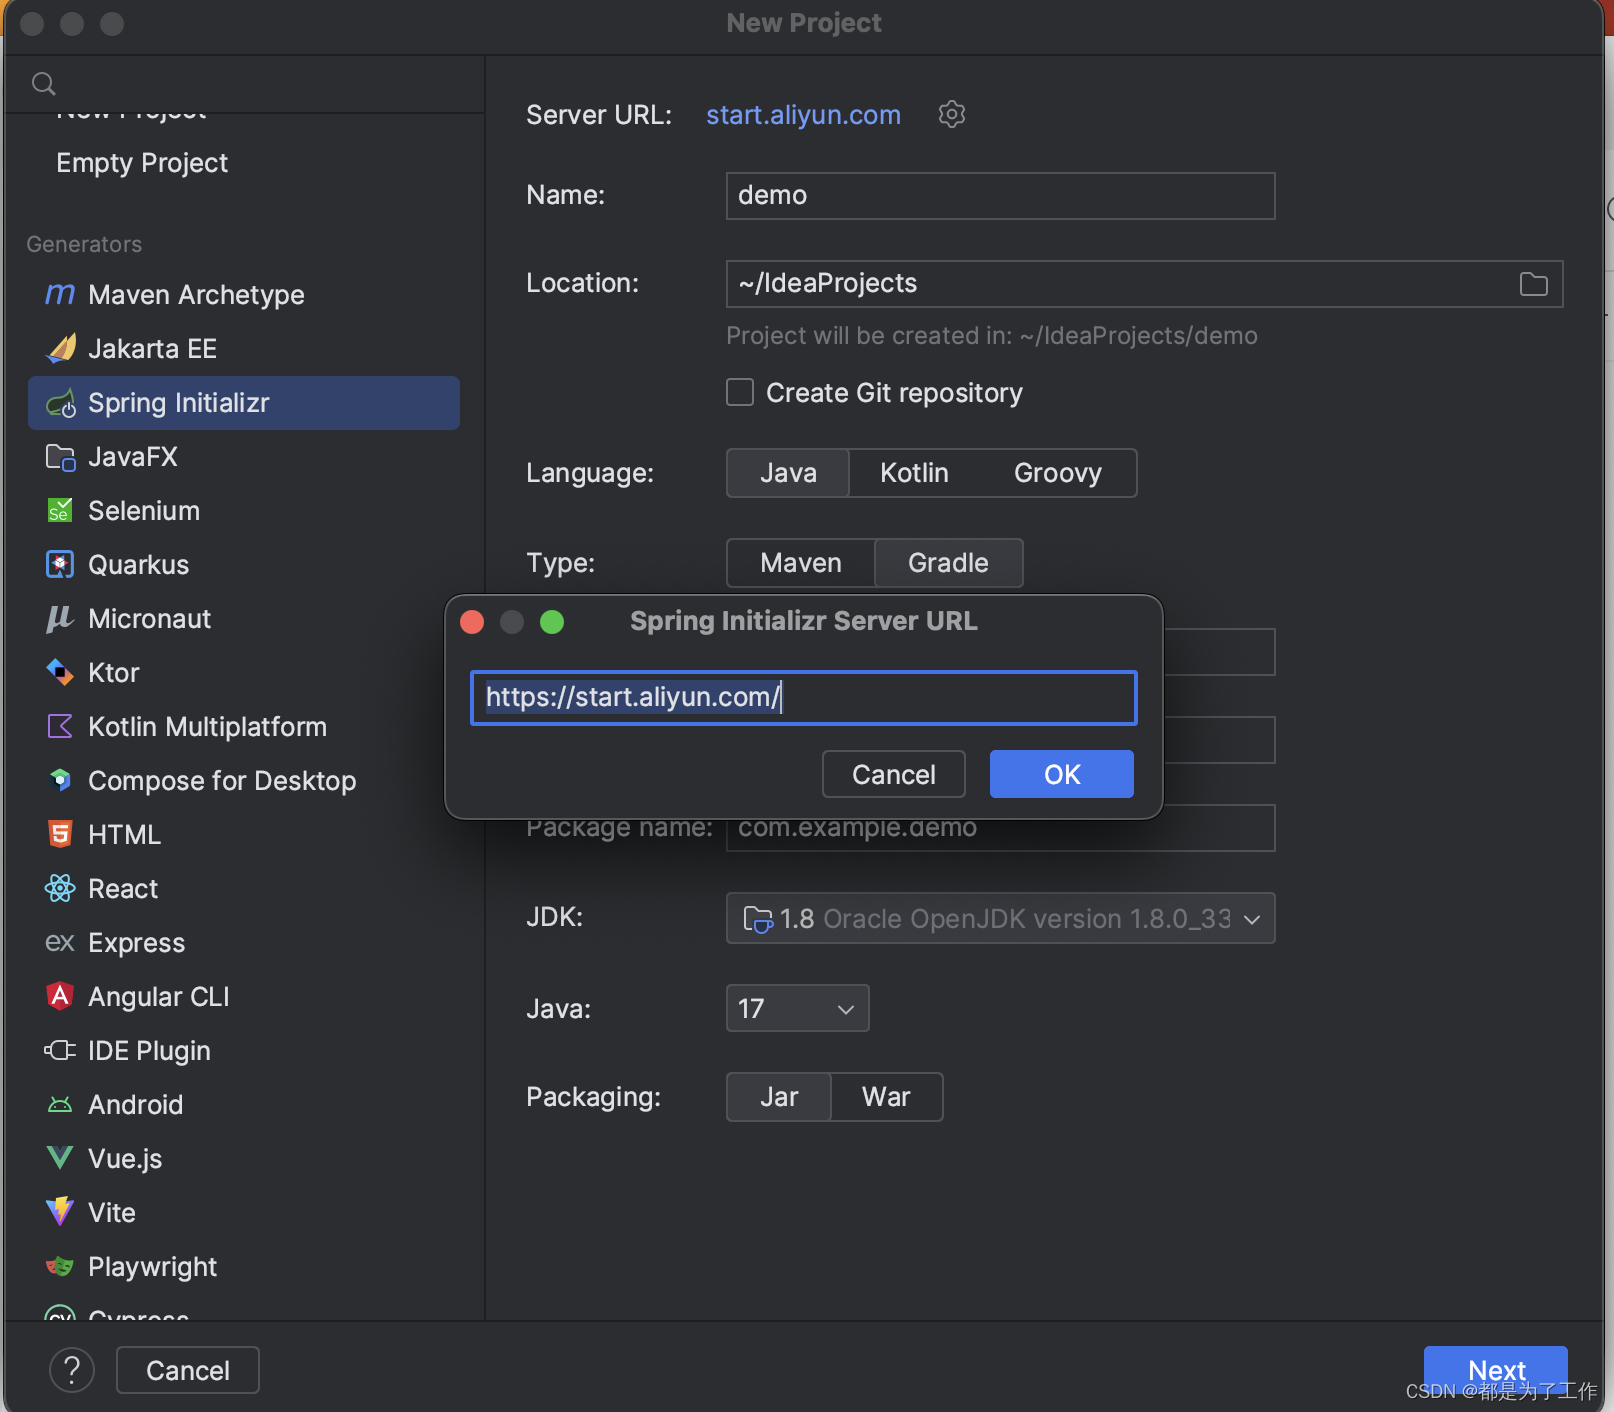Open the Java 17 version dropdown
The height and width of the screenshot is (1412, 1614).
[797, 1008]
